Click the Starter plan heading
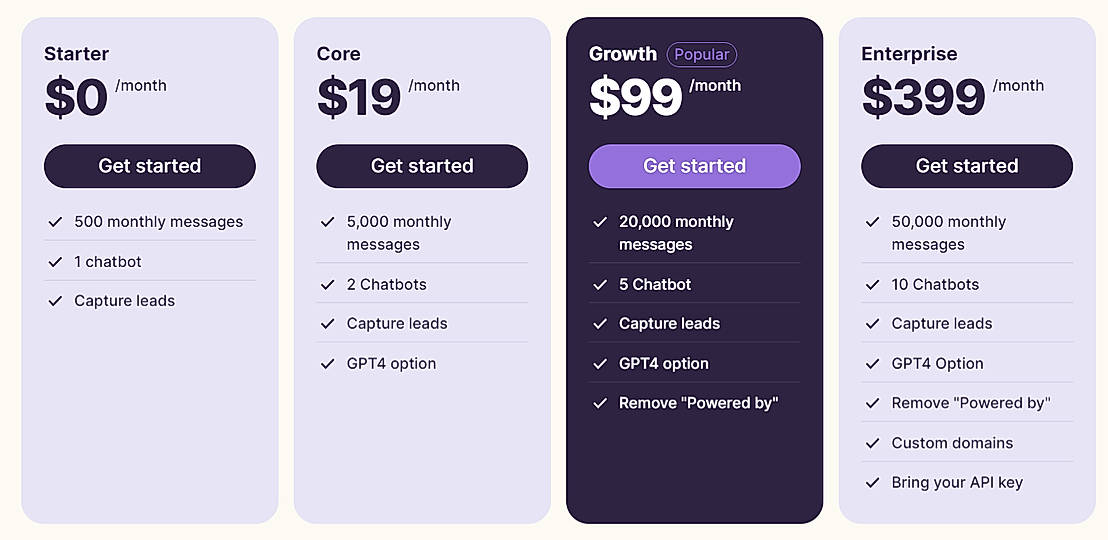The width and height of the screenshot is (1108, 540). click(77, 54)
